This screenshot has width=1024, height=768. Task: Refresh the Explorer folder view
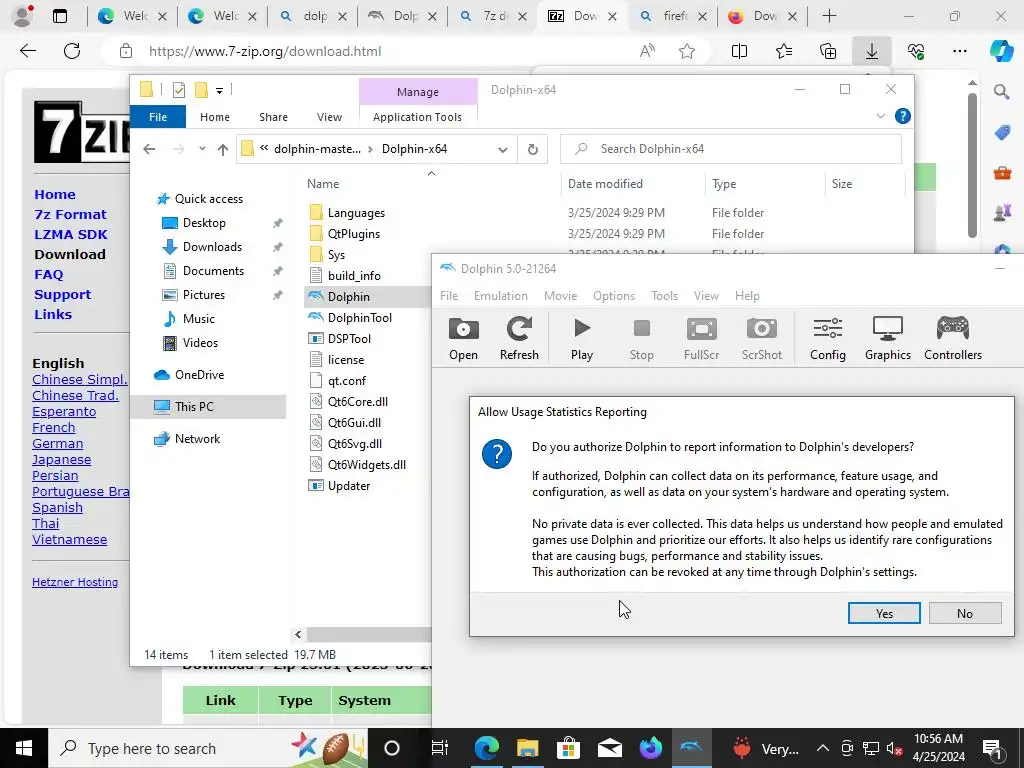tap(533, 150)
